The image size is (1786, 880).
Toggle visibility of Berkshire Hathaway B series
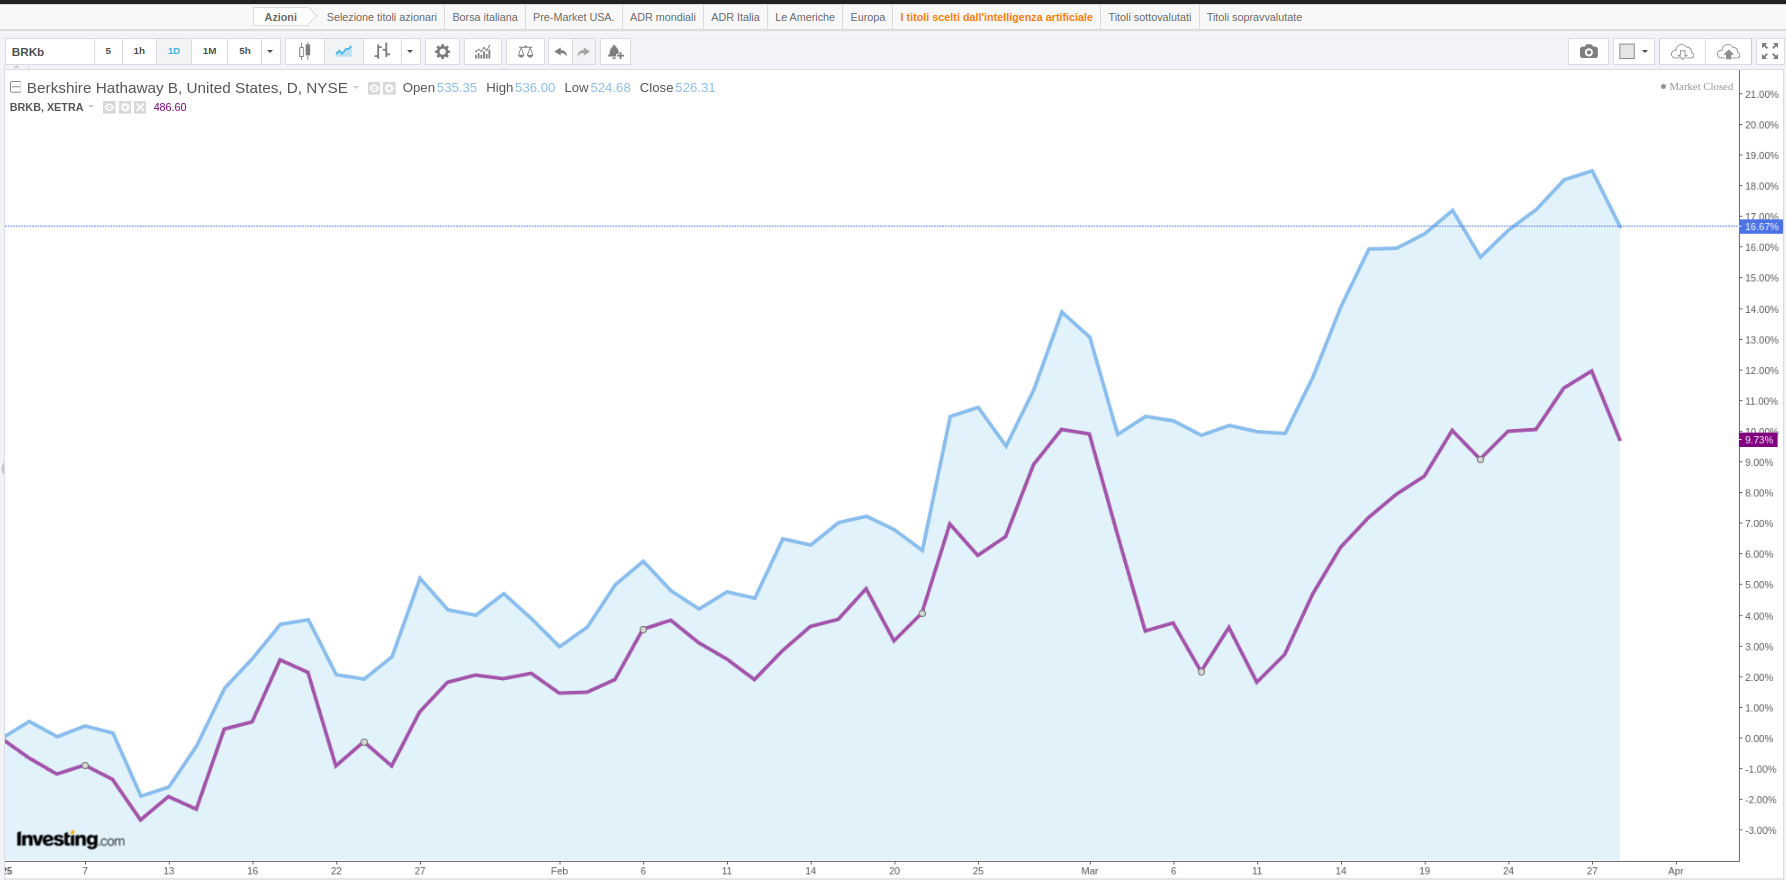374,88
